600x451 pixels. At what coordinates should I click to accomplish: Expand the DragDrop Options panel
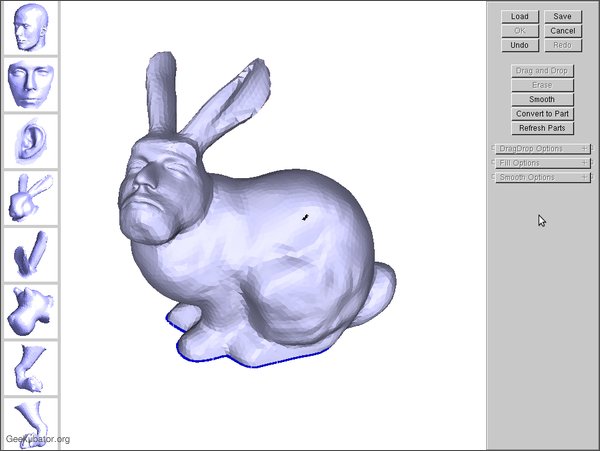tap(543, 148)
